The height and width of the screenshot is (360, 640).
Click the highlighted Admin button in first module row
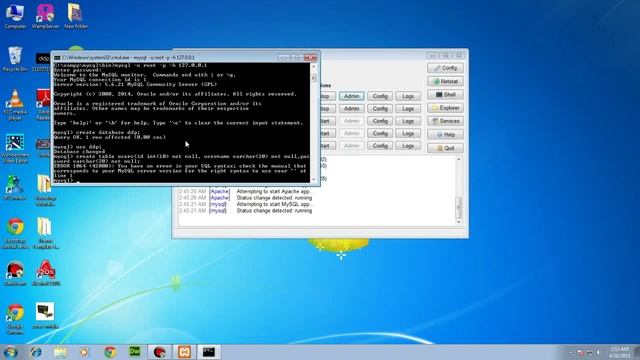[351, 96]
